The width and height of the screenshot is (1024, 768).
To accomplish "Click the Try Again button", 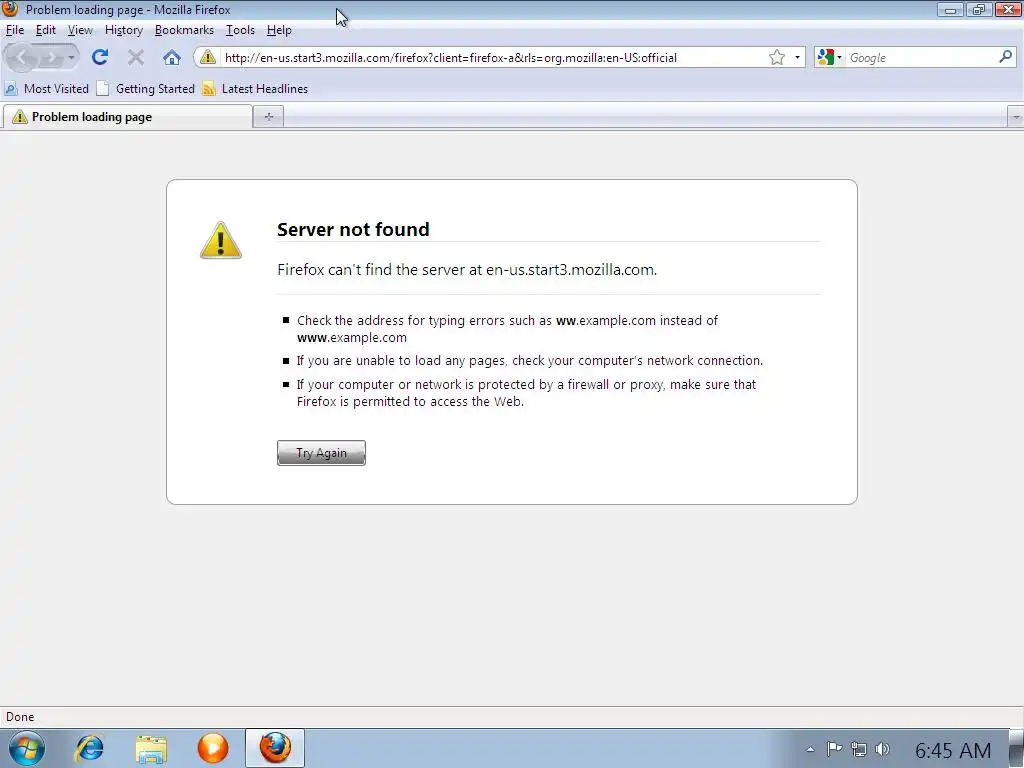I will (x=321, y=453).
